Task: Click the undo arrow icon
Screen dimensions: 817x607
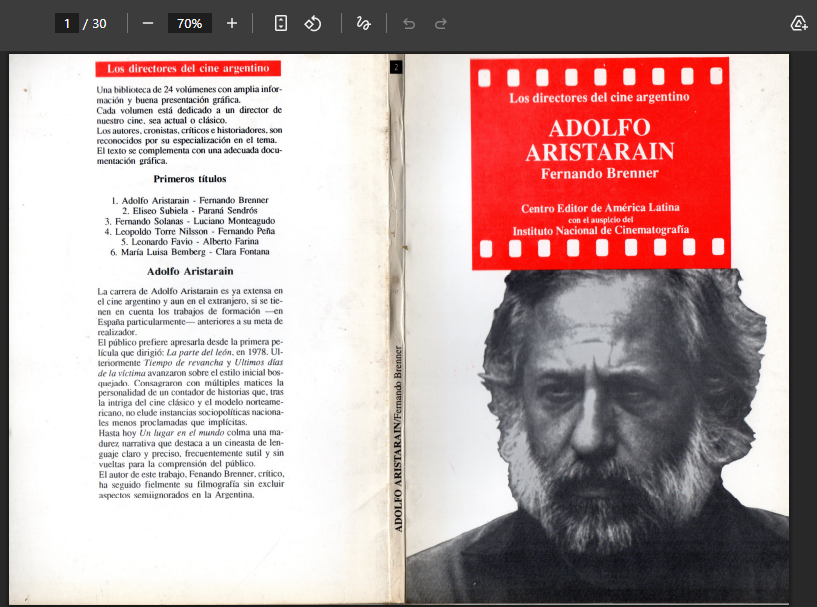Action: [409, 23]
